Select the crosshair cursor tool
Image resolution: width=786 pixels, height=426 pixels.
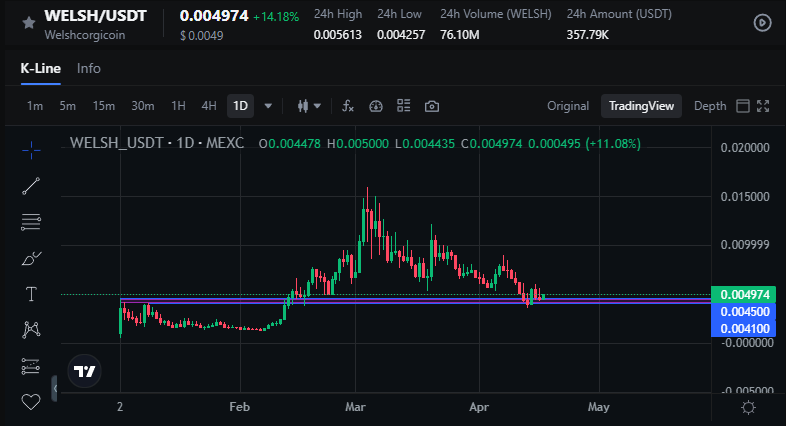point(31,150)
